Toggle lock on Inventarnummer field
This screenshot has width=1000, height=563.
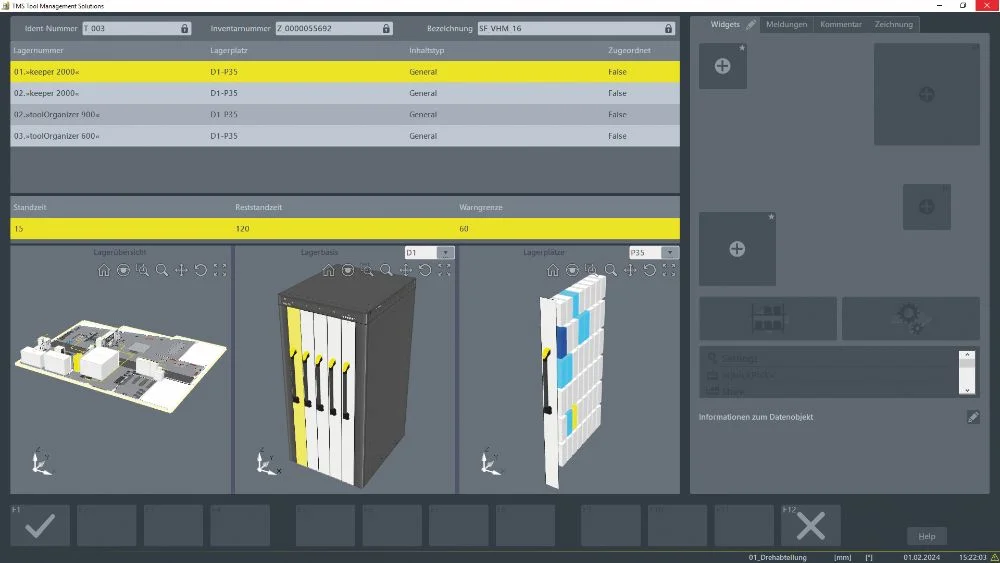tap(387, 29)
